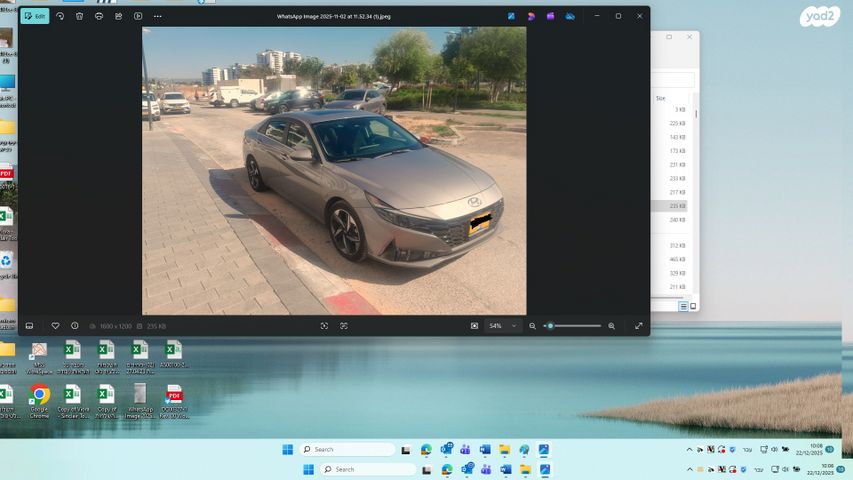Image resolution: width=853 pixels, height=480 pixels.
Task: Print the photo via the printer icon
Action: click(99, 16)
